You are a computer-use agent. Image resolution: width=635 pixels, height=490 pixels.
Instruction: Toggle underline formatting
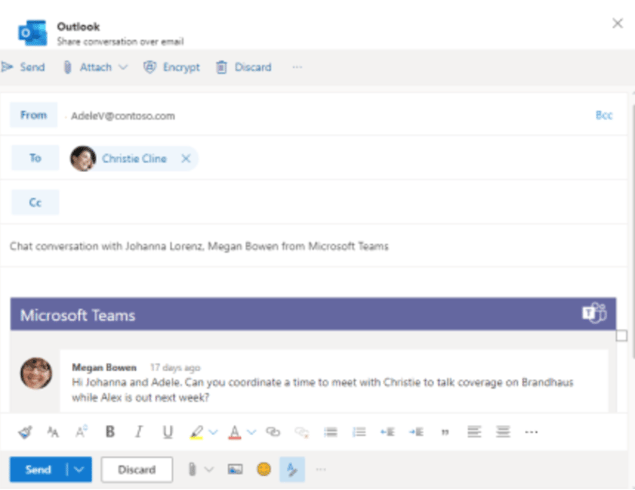click(168, 432)
